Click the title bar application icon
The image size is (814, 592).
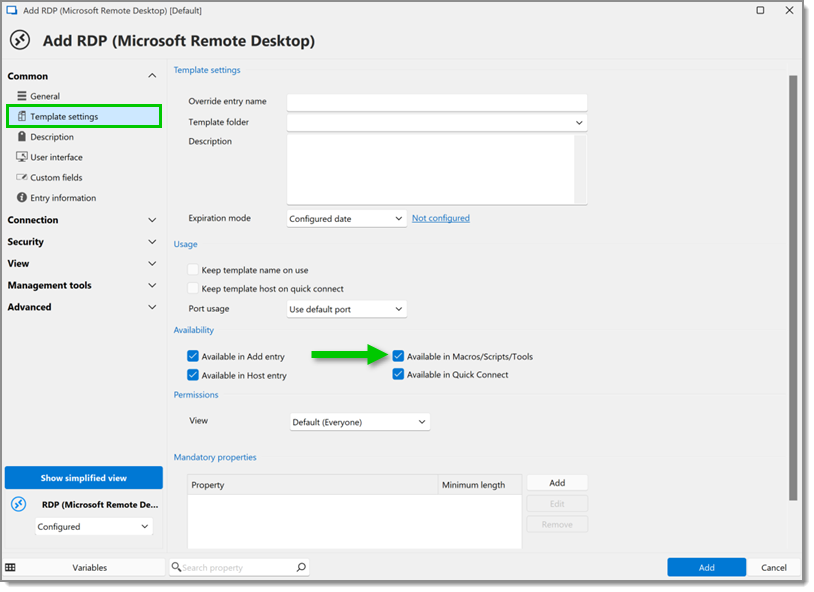(x=12, y=10)
